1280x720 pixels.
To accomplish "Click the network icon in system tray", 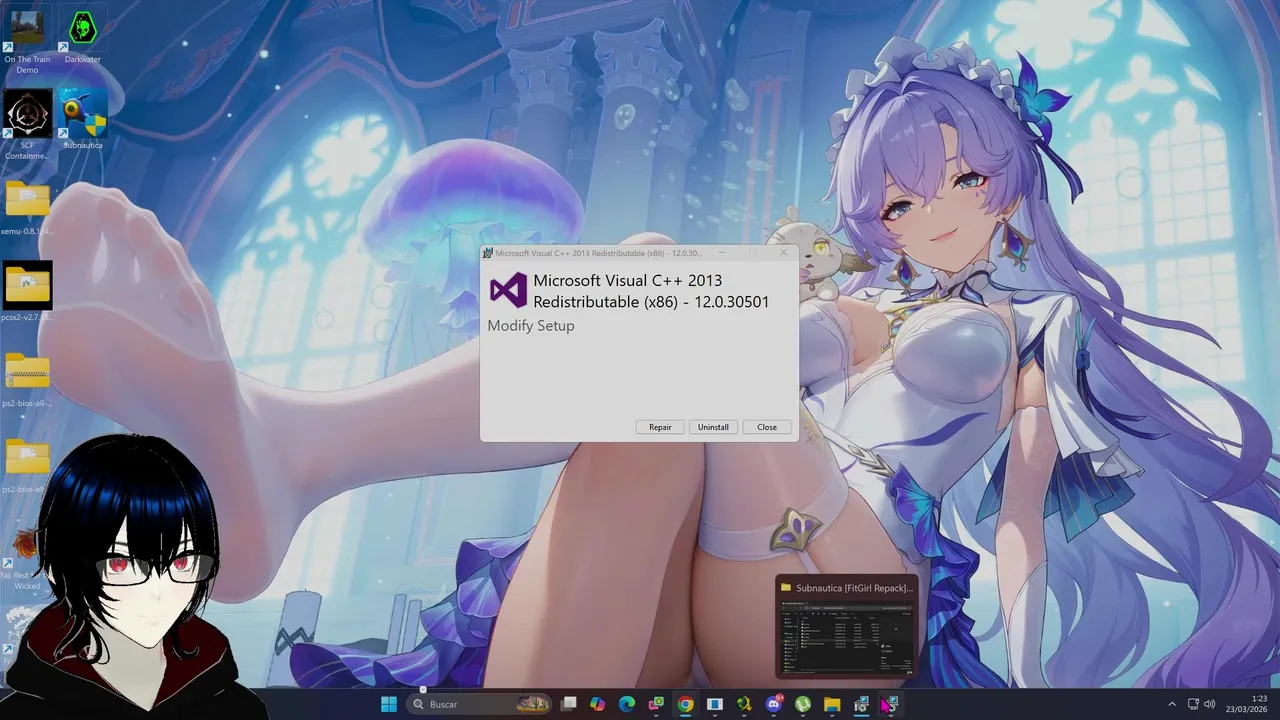I will coord(1193,704).
